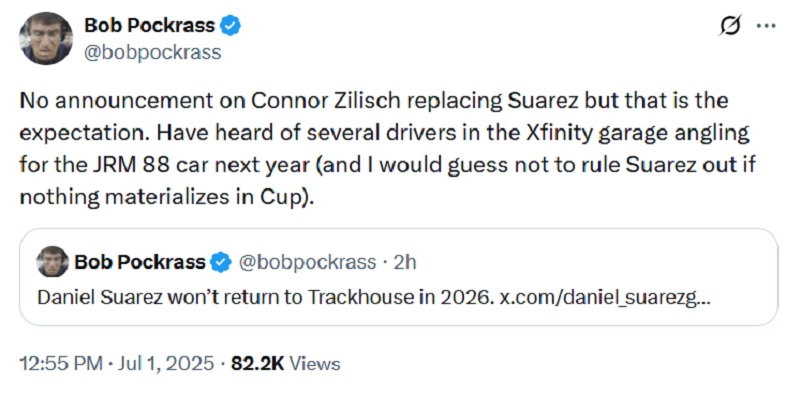Click Bob Pockrass's large profile avatar
Image resolution: width=800 pixels, height=396 pixels.
(x=46, y=39)
